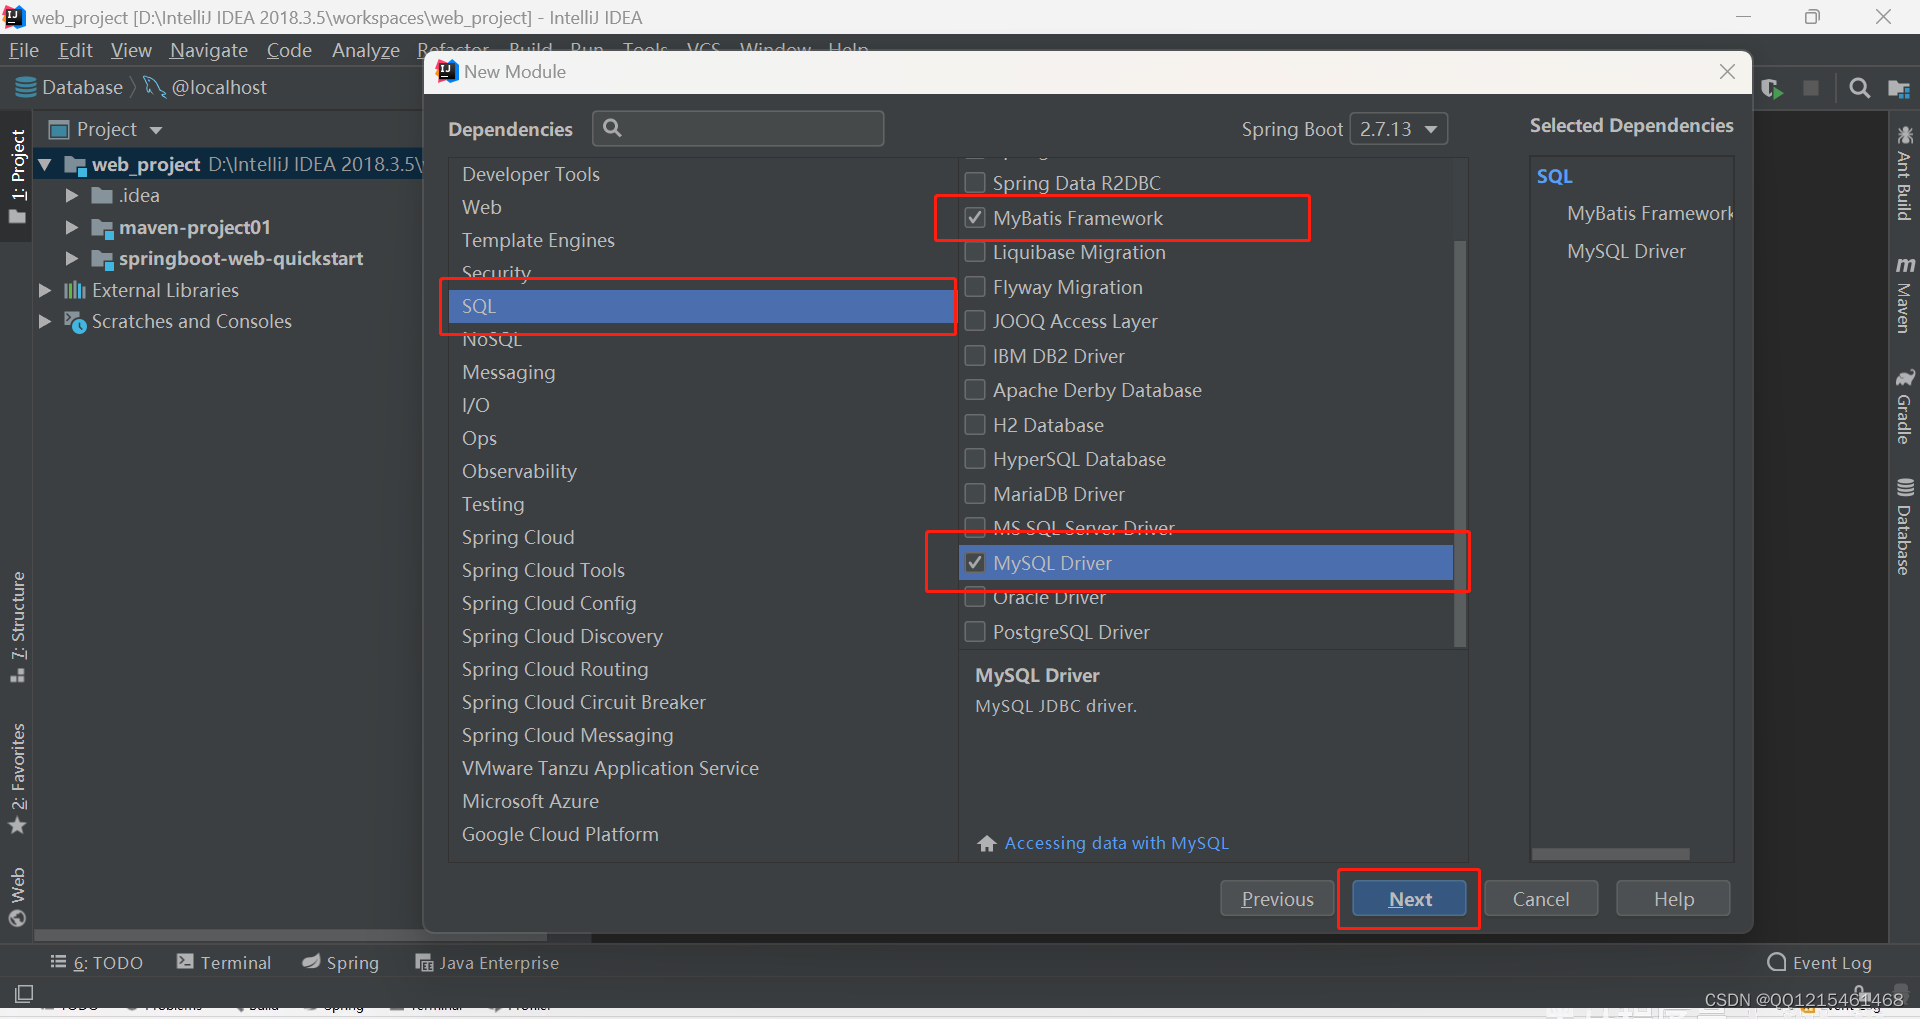
Task: Open the Gradle tool window
Action: tap(1904, 407)
